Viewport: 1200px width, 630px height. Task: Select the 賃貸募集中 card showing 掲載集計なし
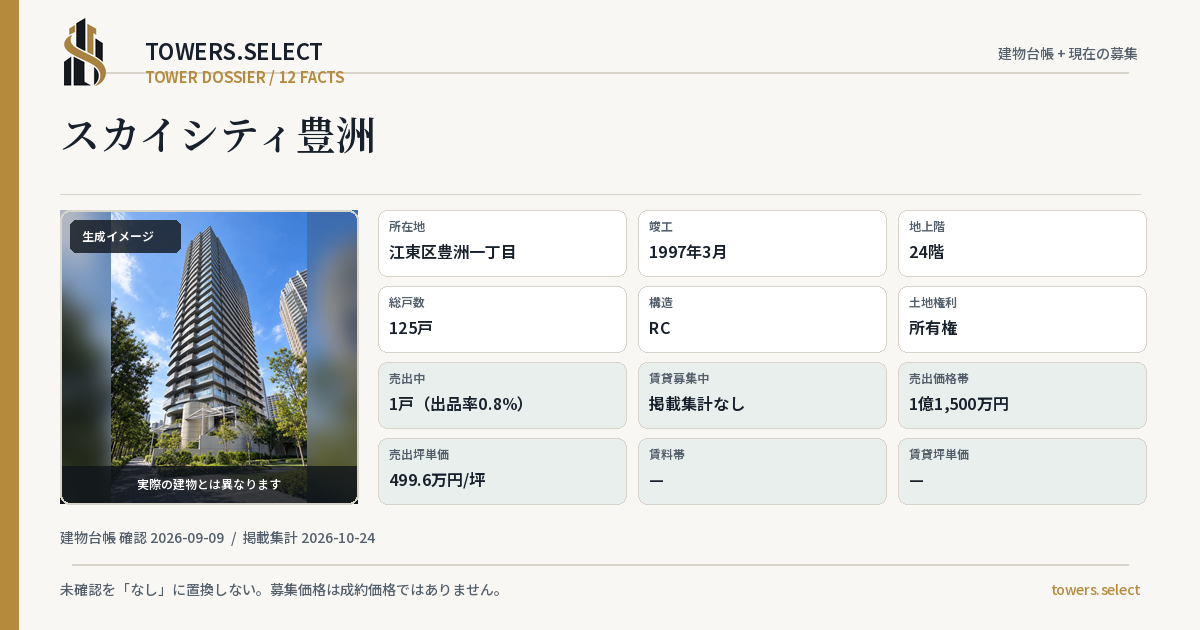coord(762,395)
